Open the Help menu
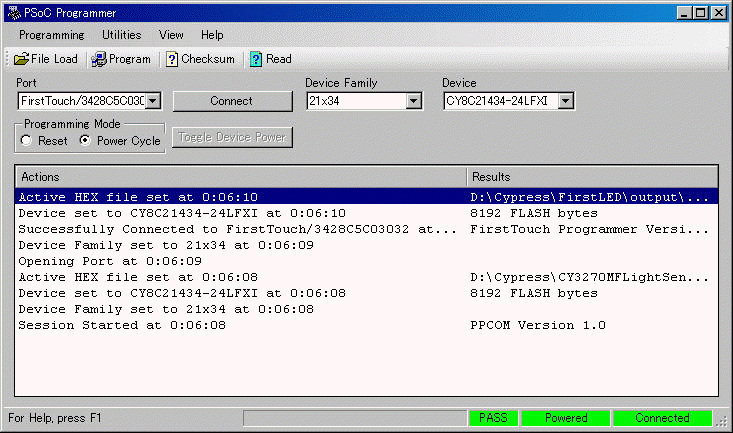This screenshot has width=733, height=433. pyautogui.click(x=212, y=35)
